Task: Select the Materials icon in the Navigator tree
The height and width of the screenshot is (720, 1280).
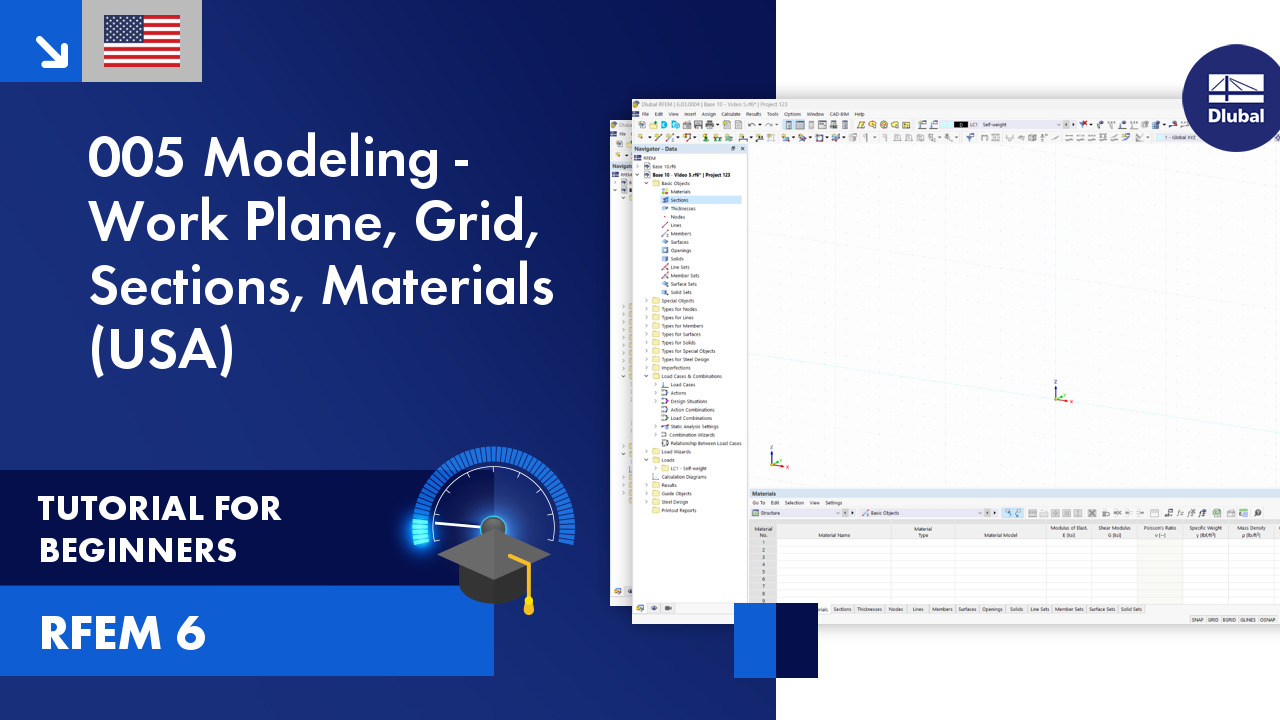Action: pyautogui.click(x=664, y=191)
